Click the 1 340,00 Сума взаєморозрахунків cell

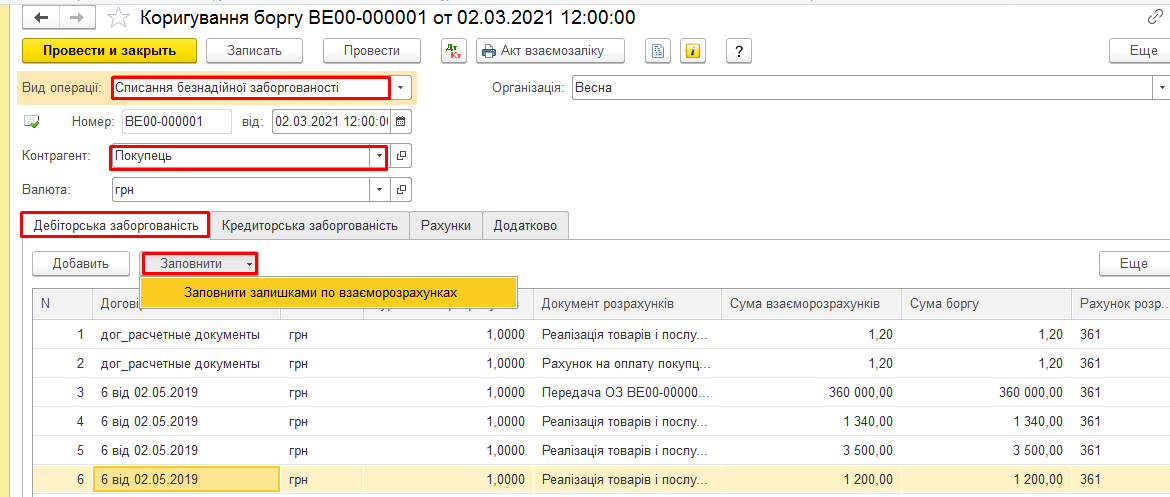pyautogui.click(x=811, y=422)
